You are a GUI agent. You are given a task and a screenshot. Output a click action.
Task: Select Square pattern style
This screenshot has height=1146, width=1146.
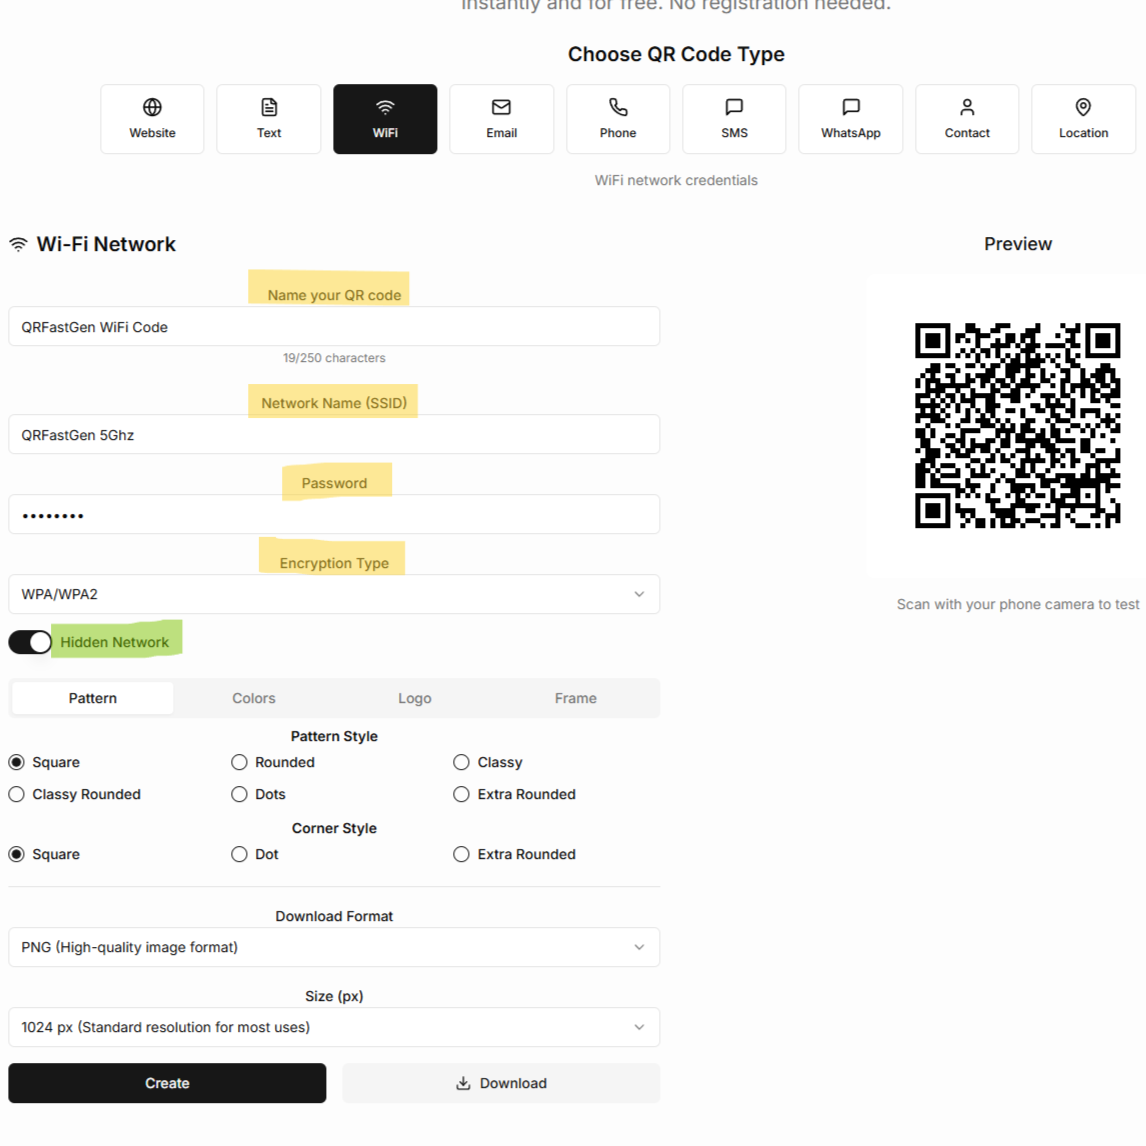click(x=16, y=762)
